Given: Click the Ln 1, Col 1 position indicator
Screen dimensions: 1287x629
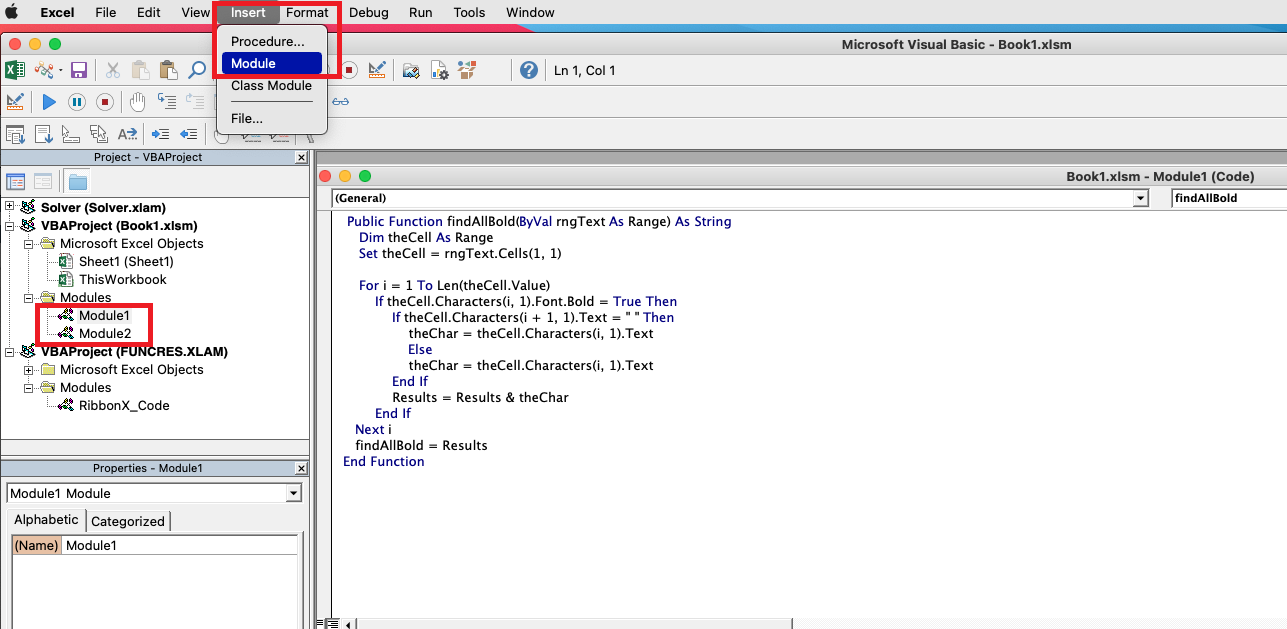Looking at the screenshot, I should pyautogui.click(x=584, y=70).
